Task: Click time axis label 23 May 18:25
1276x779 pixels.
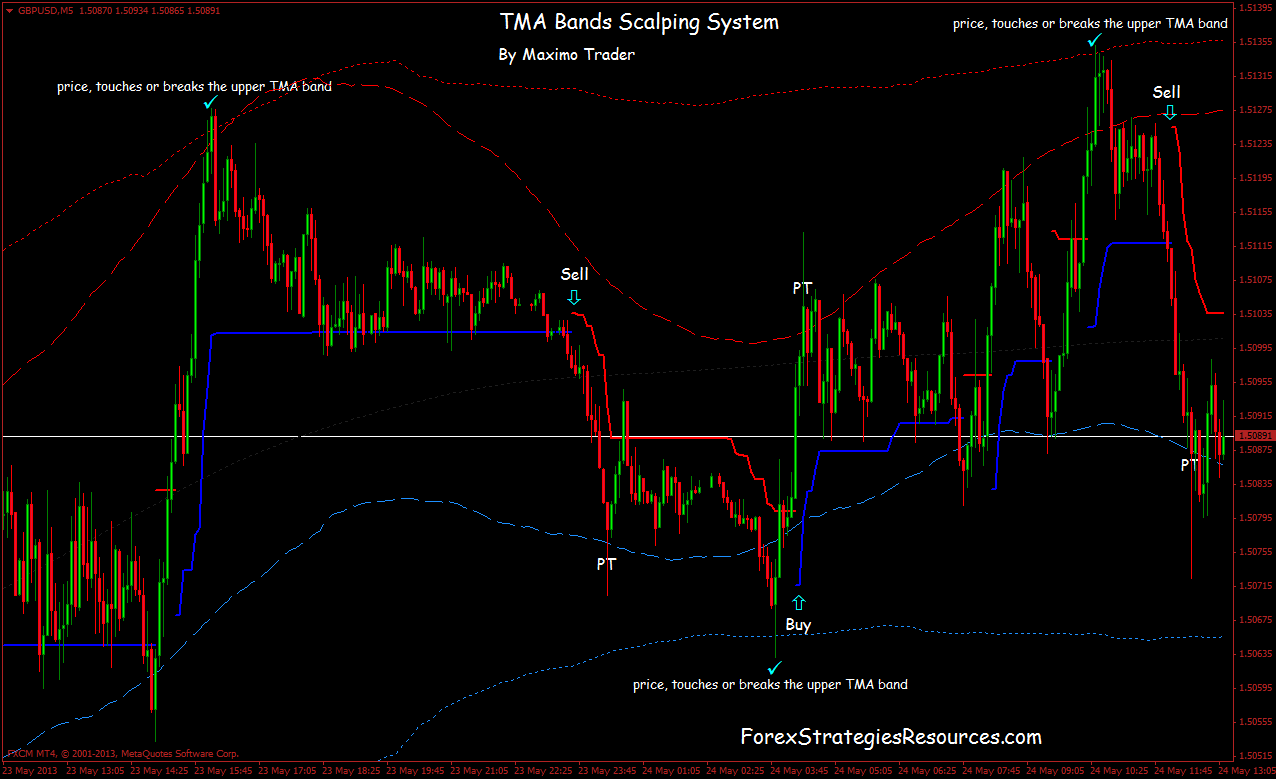Action: [x=351, y=772]
